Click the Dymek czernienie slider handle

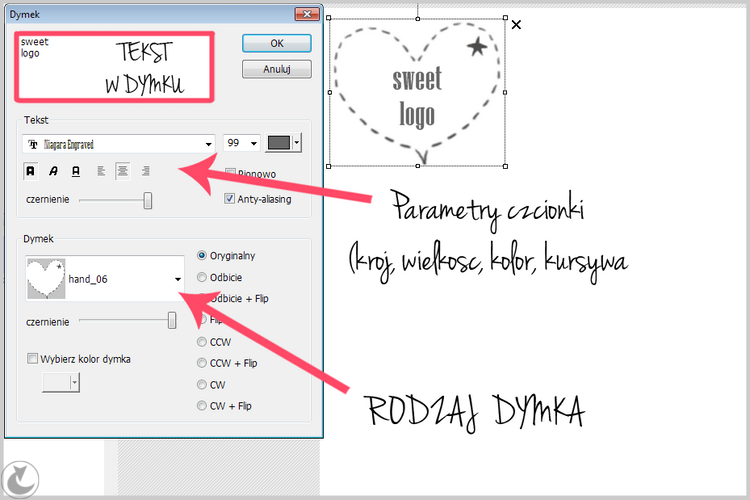pyautogui.click(x=172, y=320)
